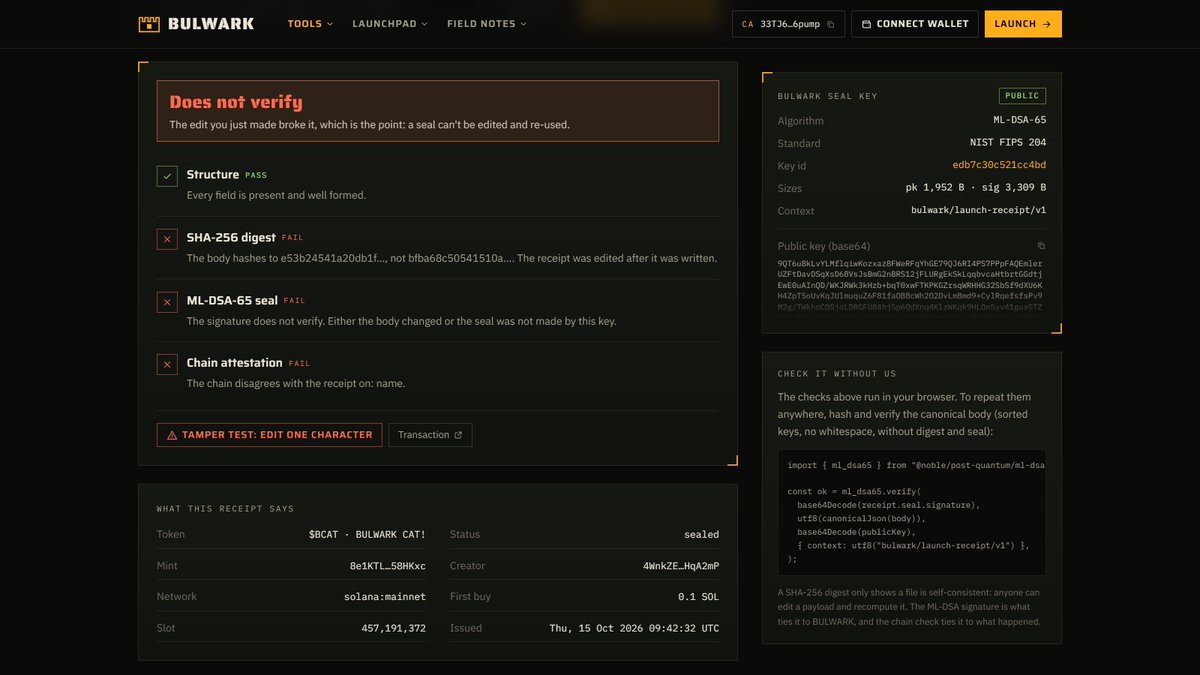
Task: Click the Bulwark castle logo icon
Action: point(149,24)
